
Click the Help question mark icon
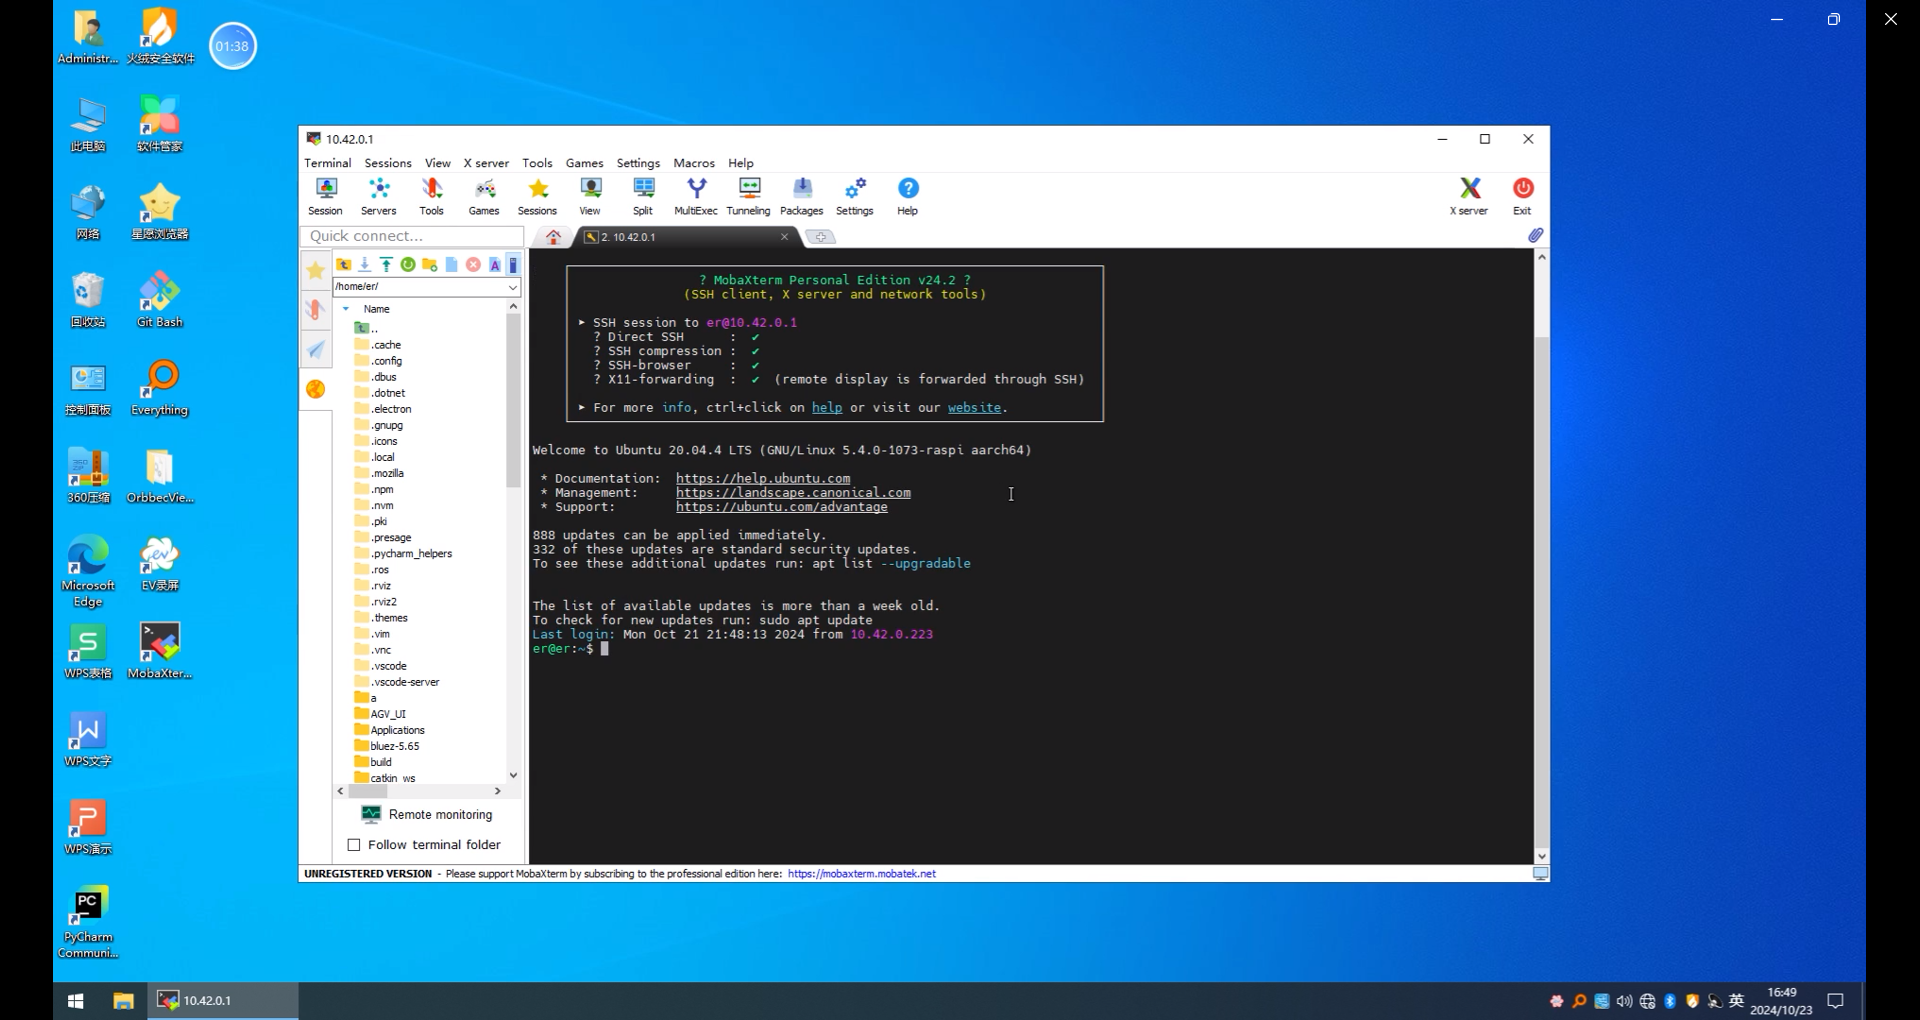(908, 196)
